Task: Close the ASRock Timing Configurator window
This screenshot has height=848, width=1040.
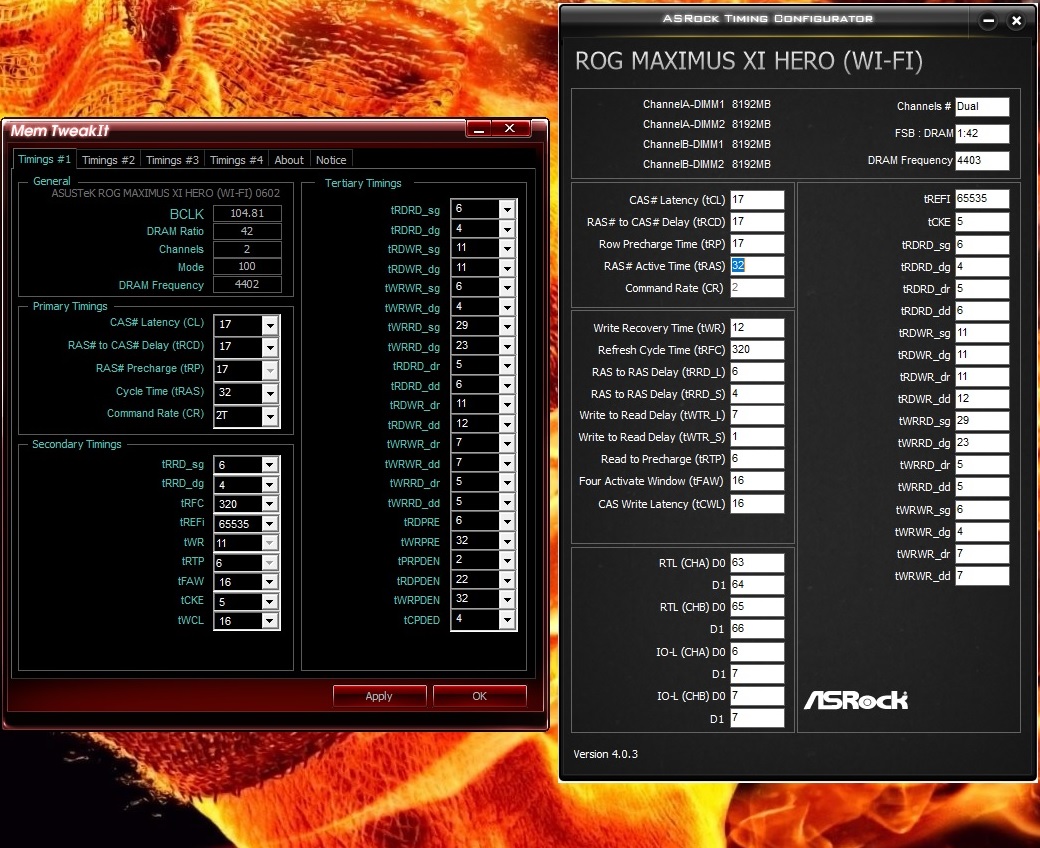Action: click(1016, 21)
